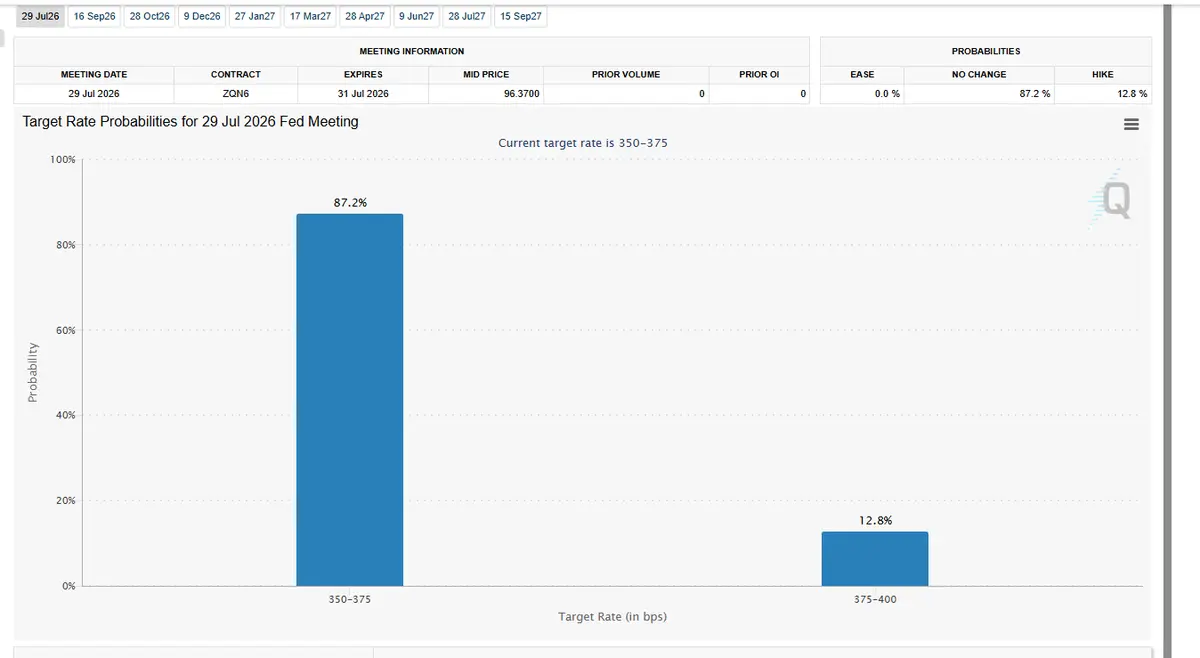Click the NO CHANGE column header
The height and width of the screenshot is (658, 1200).
coord(979,74)
